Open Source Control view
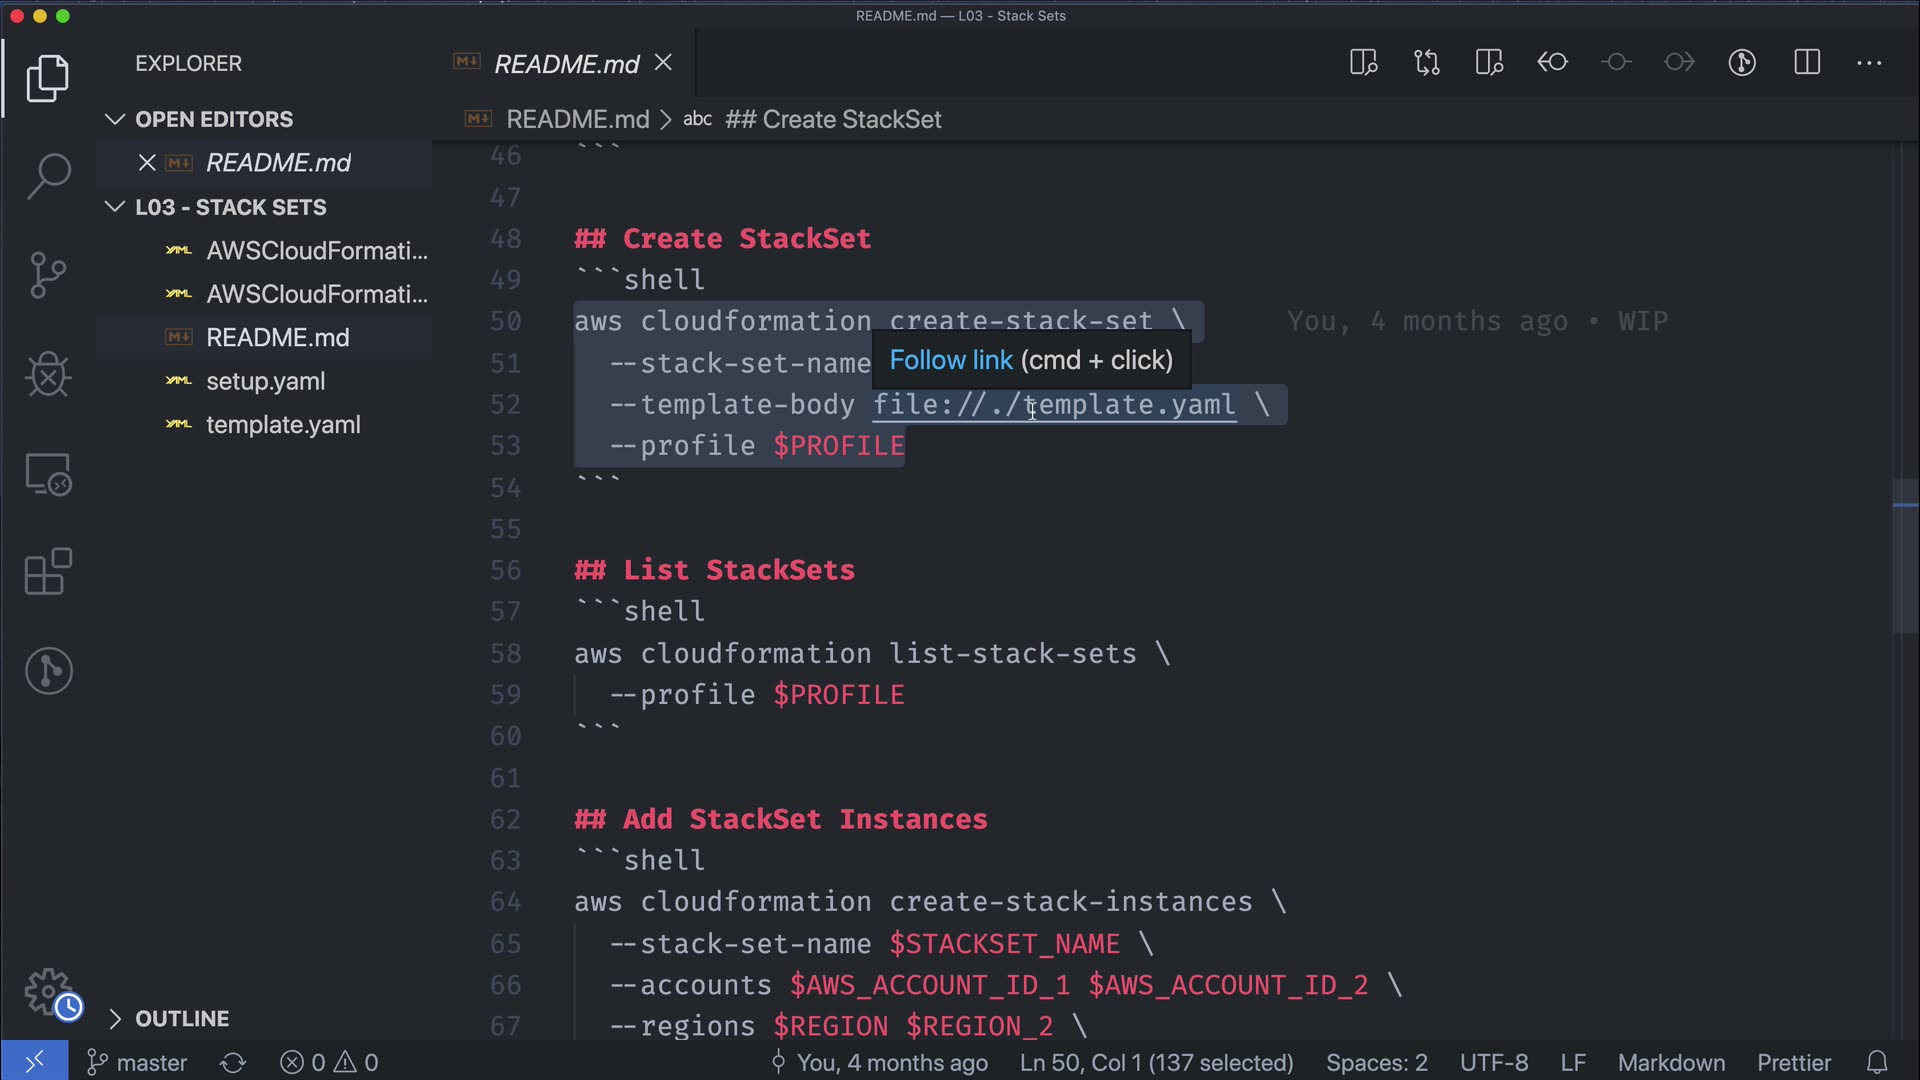 coord(48,275)
